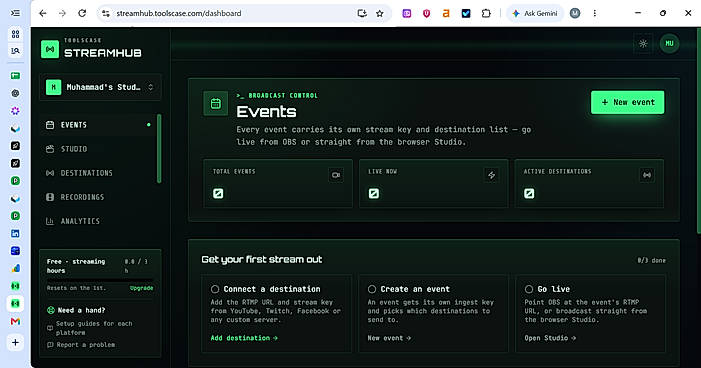Open a new tab with the plus icon

[x=15, y=343]
